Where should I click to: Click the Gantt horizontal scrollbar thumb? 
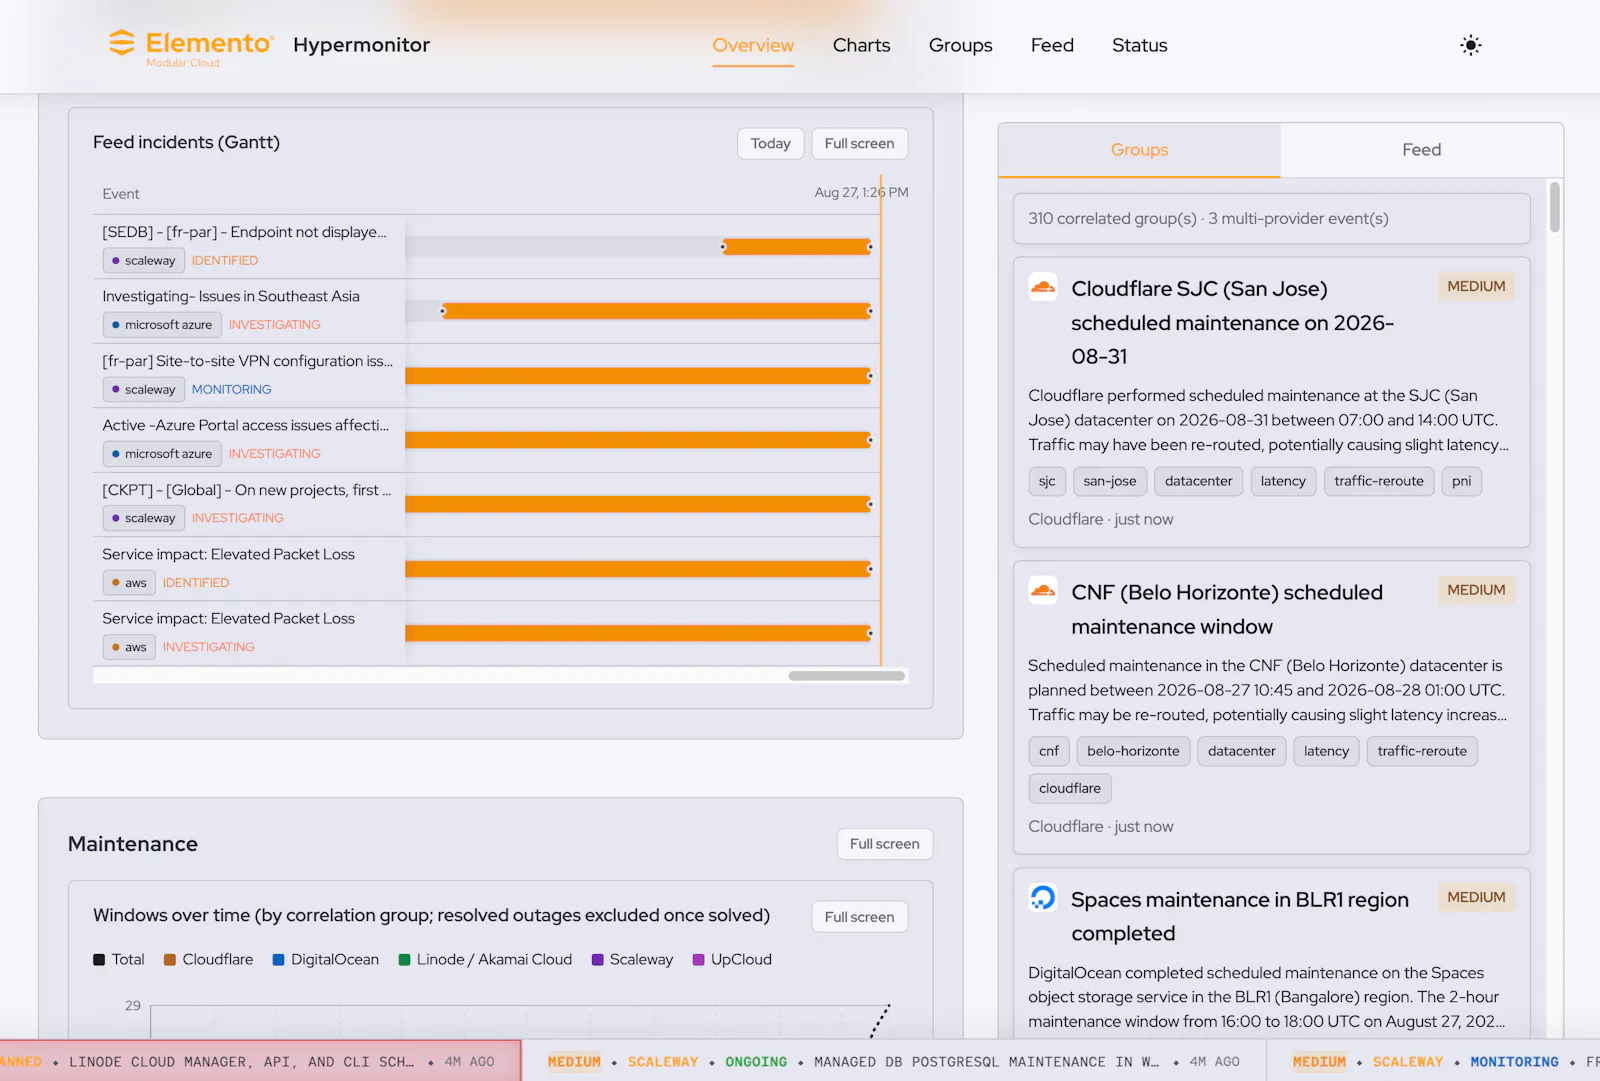pos(846,676)
